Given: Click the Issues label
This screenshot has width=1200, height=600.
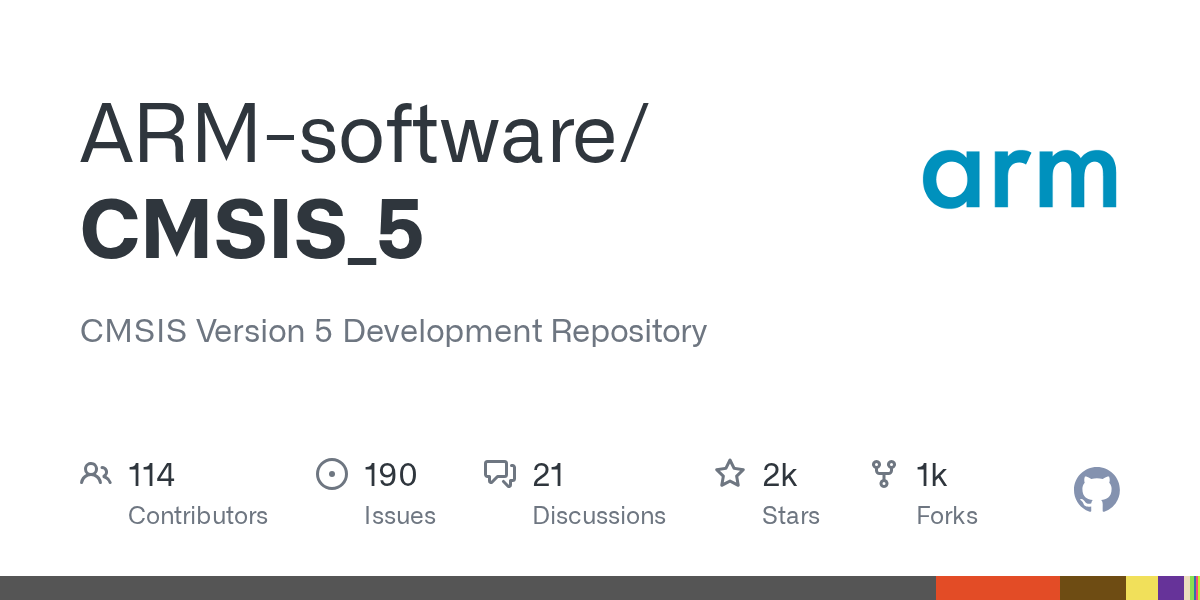Looking at the screenshot, I should pos(400,516).
